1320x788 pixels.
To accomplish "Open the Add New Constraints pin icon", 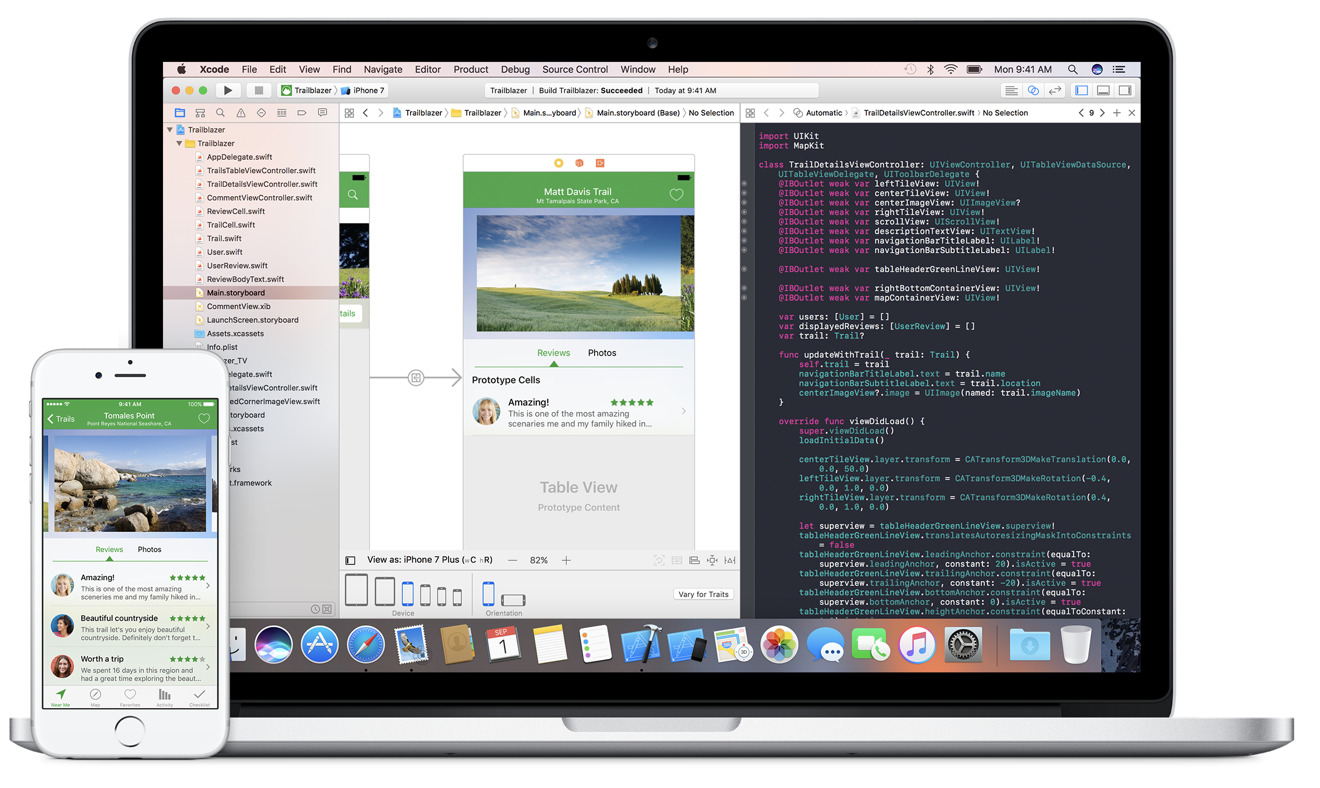I will pos(712,560).
